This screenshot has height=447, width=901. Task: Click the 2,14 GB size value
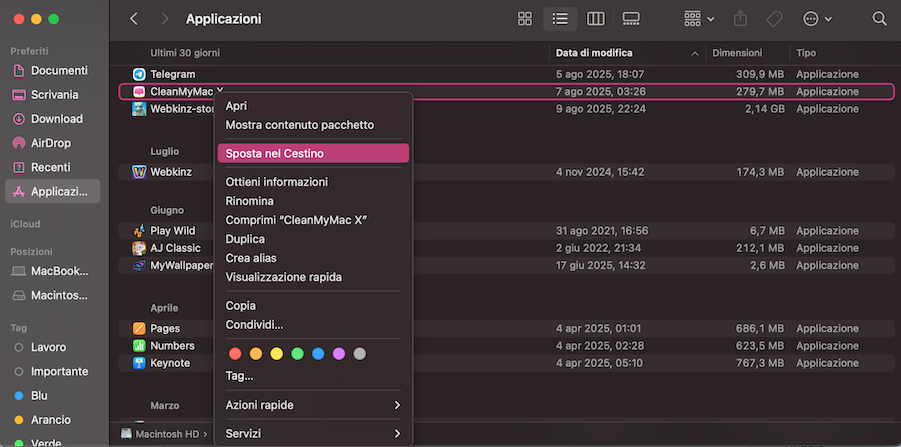[x=764, y=109]
